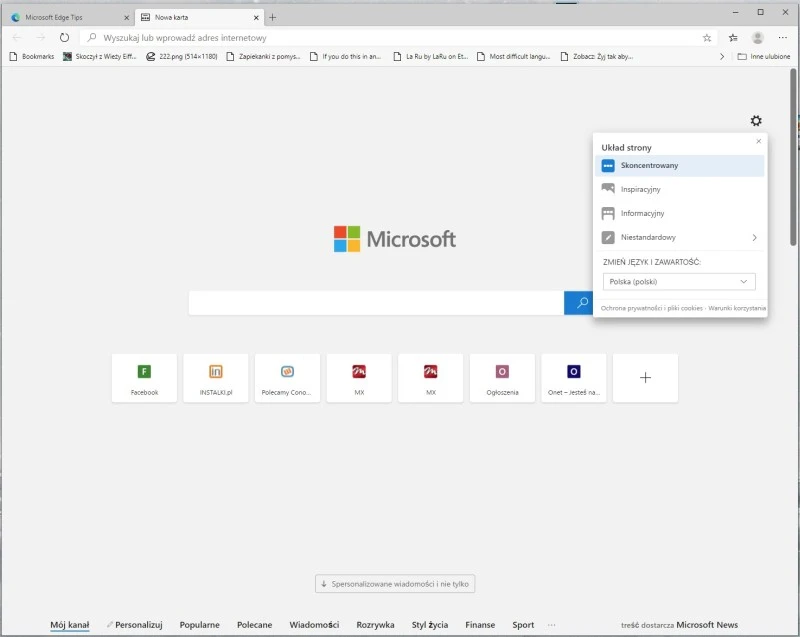Image resolution: width=800 pixels, height=637 pixels.
Task: Select the Informacyjny layout icon
Action: pos(608,212)
